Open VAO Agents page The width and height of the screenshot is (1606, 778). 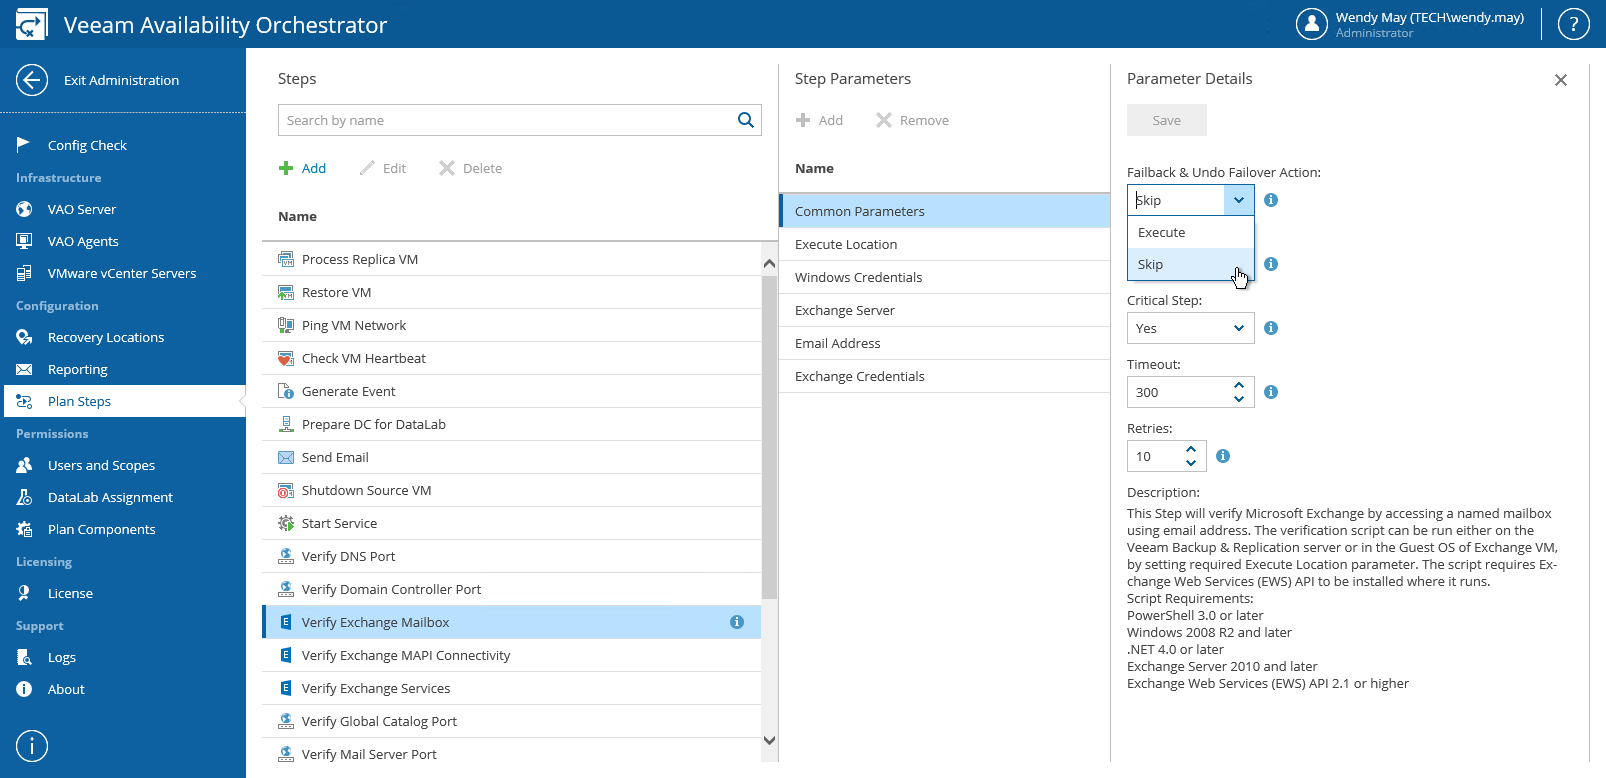point(83,241)
